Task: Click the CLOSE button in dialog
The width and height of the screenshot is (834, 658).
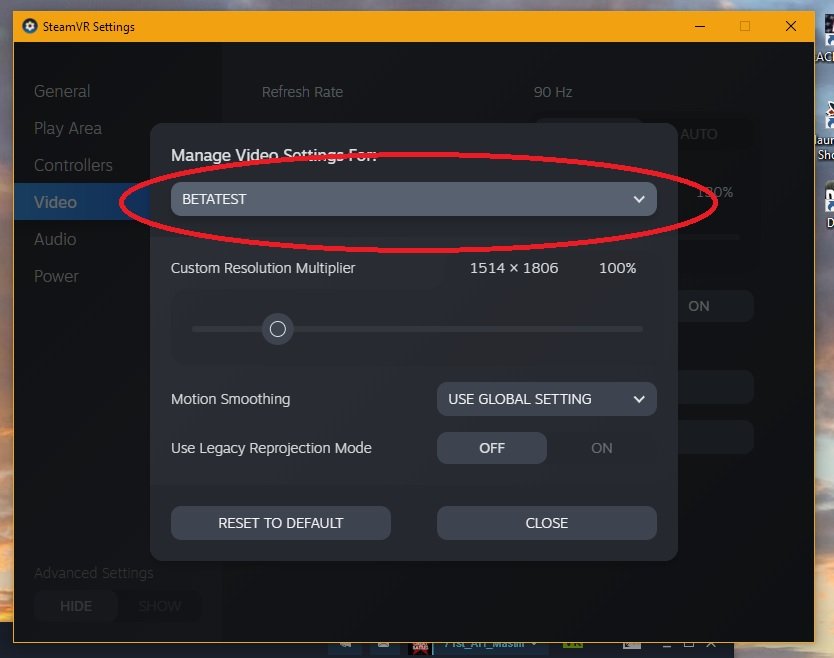Action: [x=546, y=523]
